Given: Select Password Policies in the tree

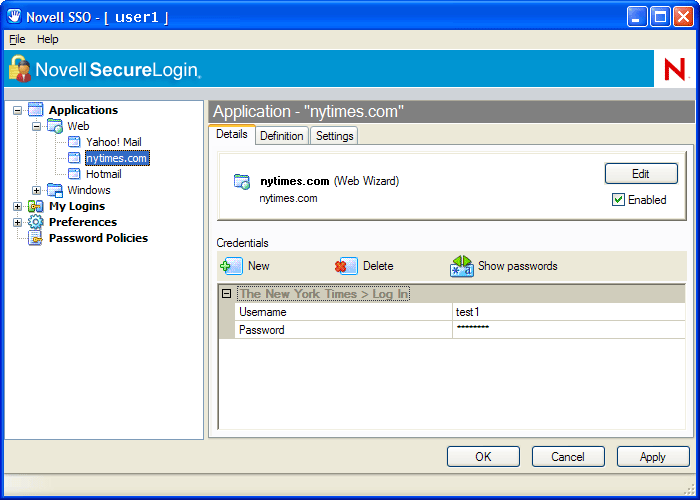Looking at the screenshot, I should click(x=98, y=238).
